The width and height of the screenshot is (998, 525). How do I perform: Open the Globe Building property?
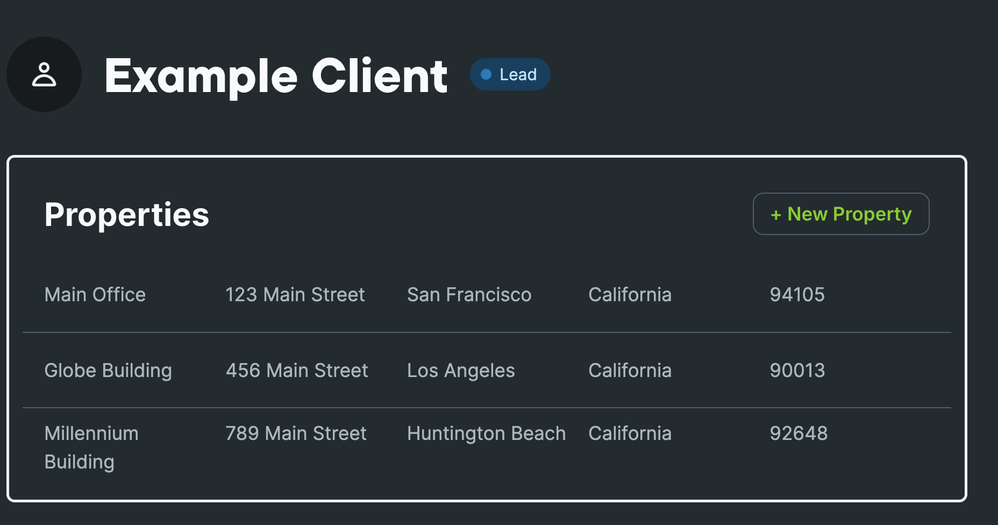coord(108,371)
